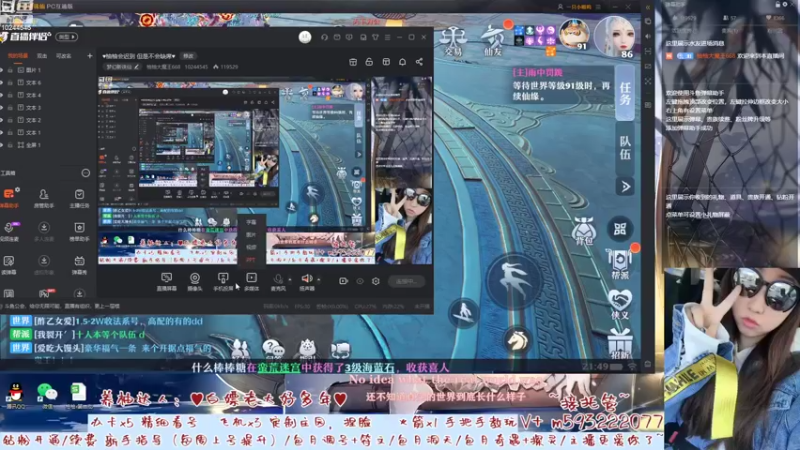This screenshot has height=450, width=800.
Task: Add 直播屏幕 screen capture source
Action: coord(166,281)
